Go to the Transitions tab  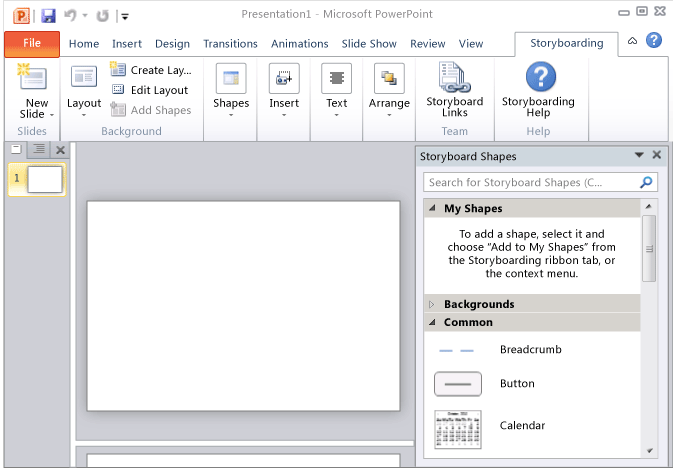(x=230, y=44)
